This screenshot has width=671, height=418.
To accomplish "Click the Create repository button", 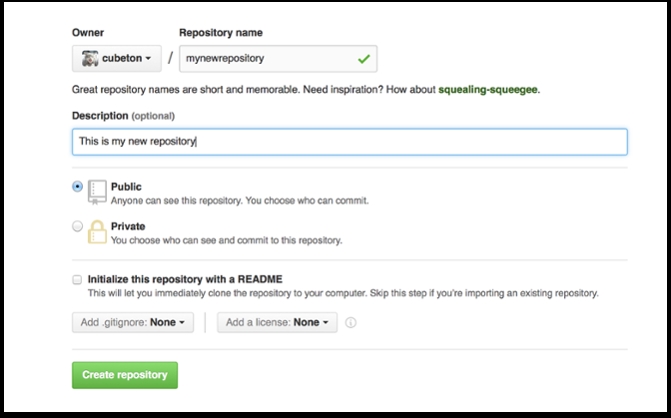I will (125, 375).
